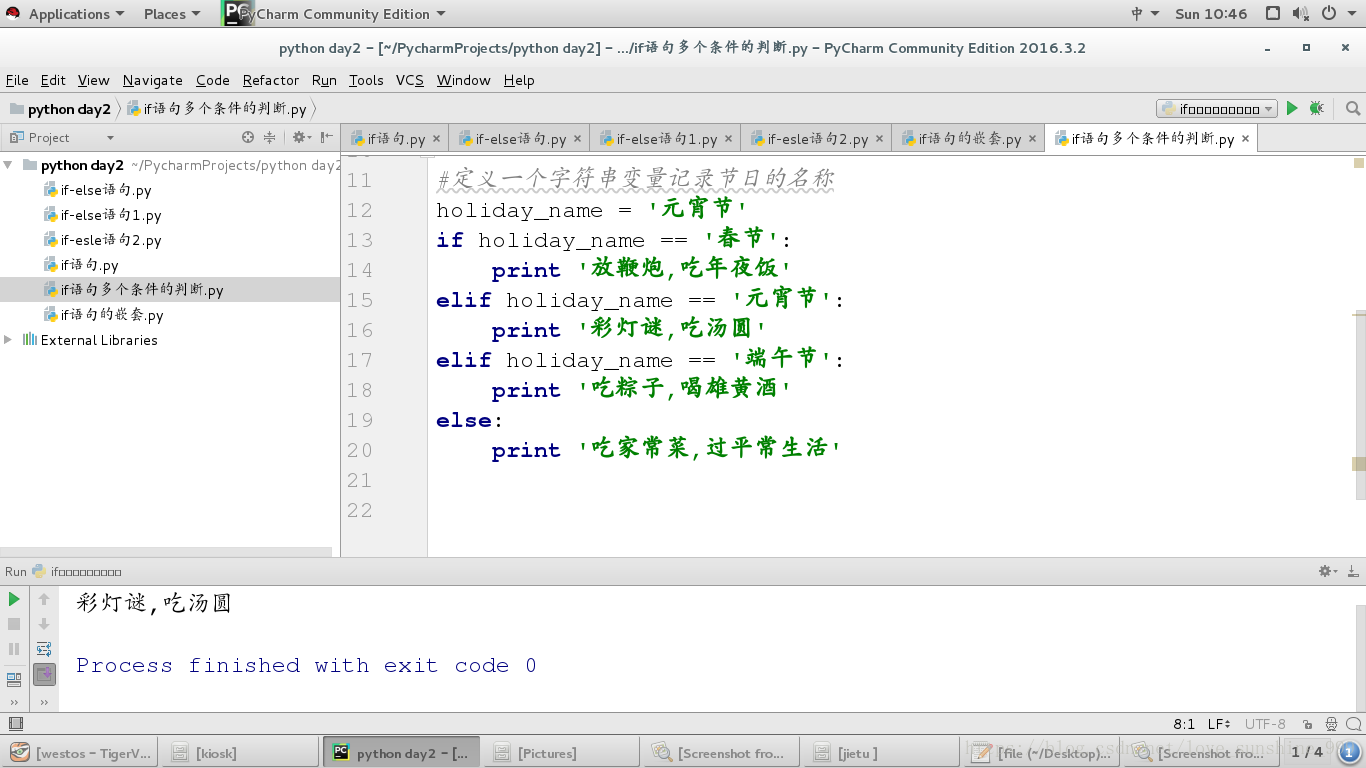Switch to the [Pictures] taskbar window
The image size is (1366, 768).
[x=560, y=753]
